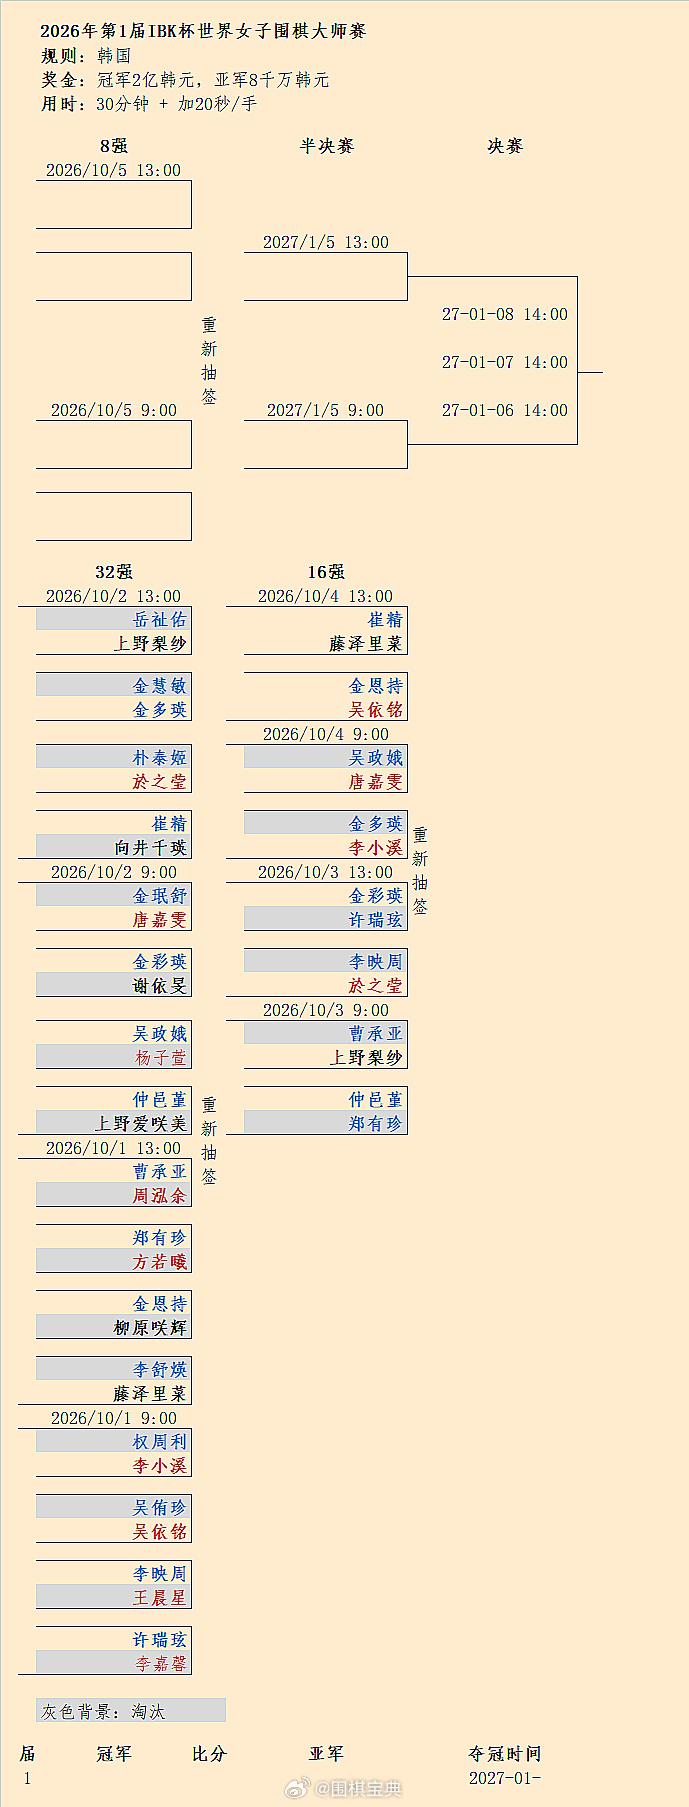Select the date 2026/10/4 13:00
Screen dimensions: 689x1807
pos(326,597)
